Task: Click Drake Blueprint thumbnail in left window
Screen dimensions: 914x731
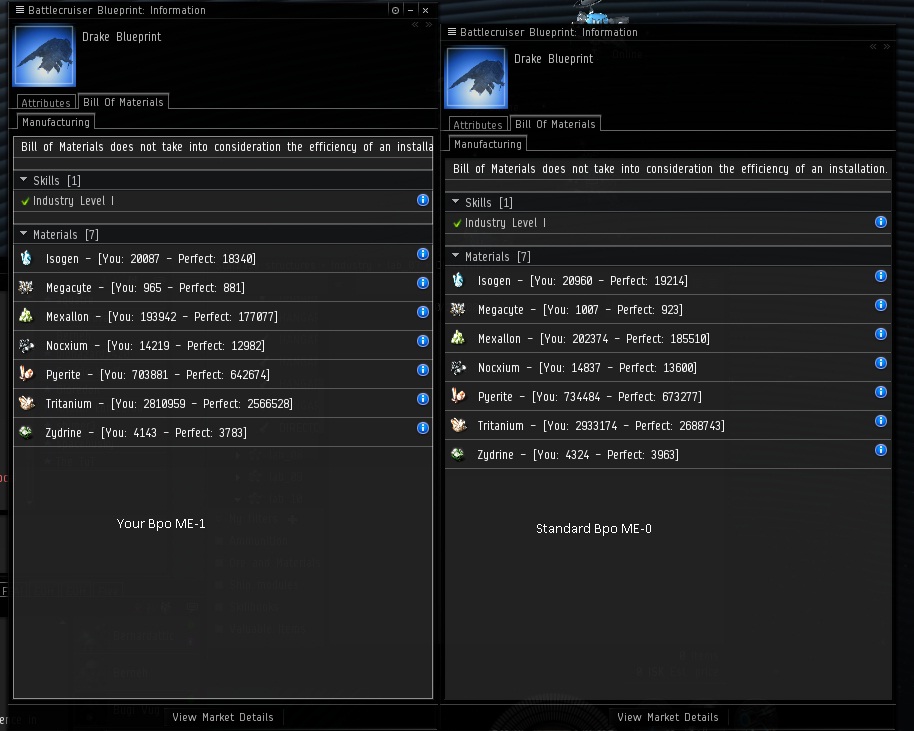Action: click(x=44, y=56)
